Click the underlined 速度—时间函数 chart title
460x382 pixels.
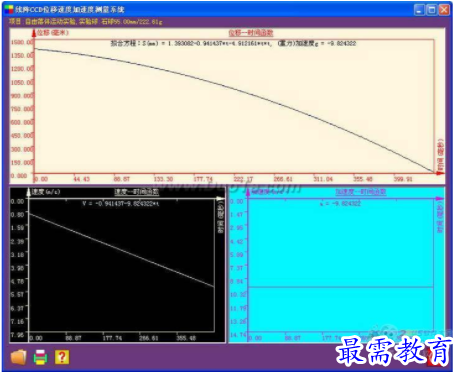pyautogui.click(x=137, y=192)
